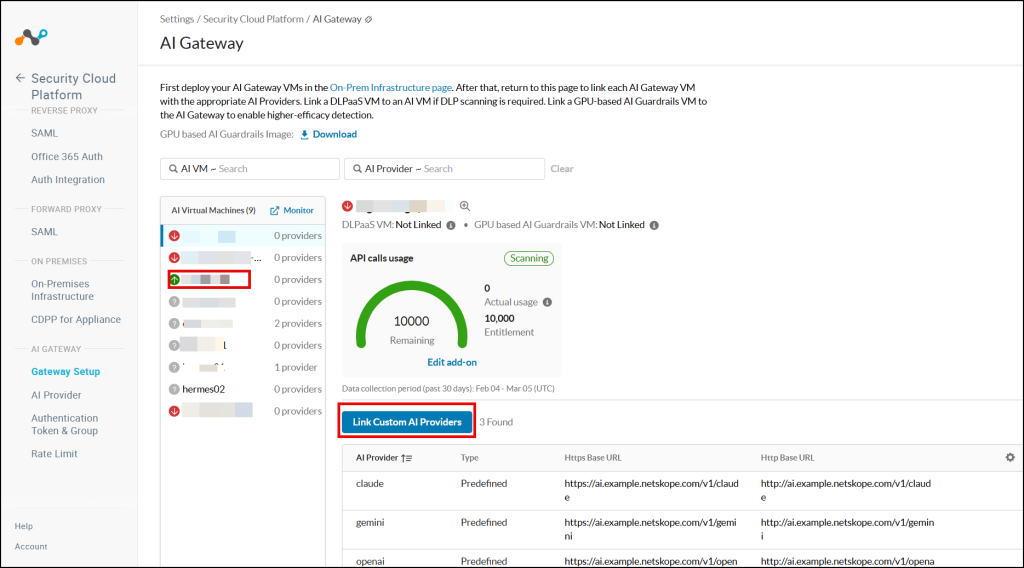The height and width of the screenshot is (568, 1024).
Task: Open Auth Integration menu item
Action: (x=68, y=180)
